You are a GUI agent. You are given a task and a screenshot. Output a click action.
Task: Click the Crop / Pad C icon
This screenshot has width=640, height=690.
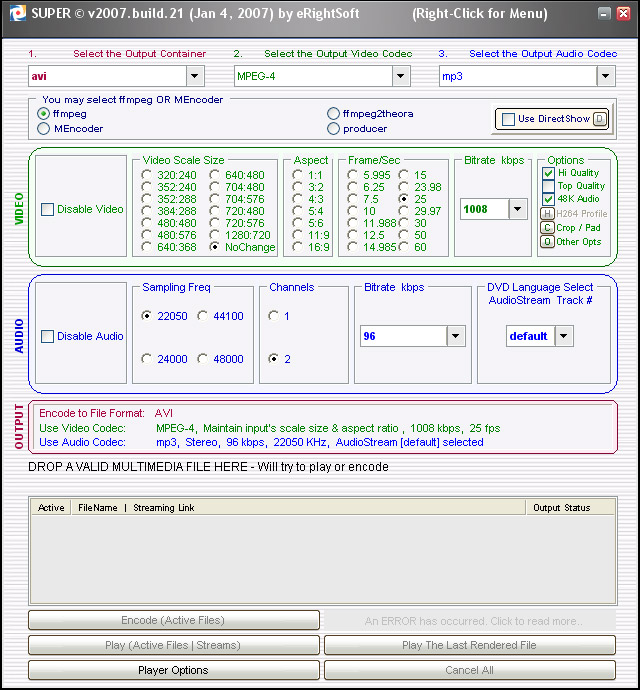[x=547, y=227]
